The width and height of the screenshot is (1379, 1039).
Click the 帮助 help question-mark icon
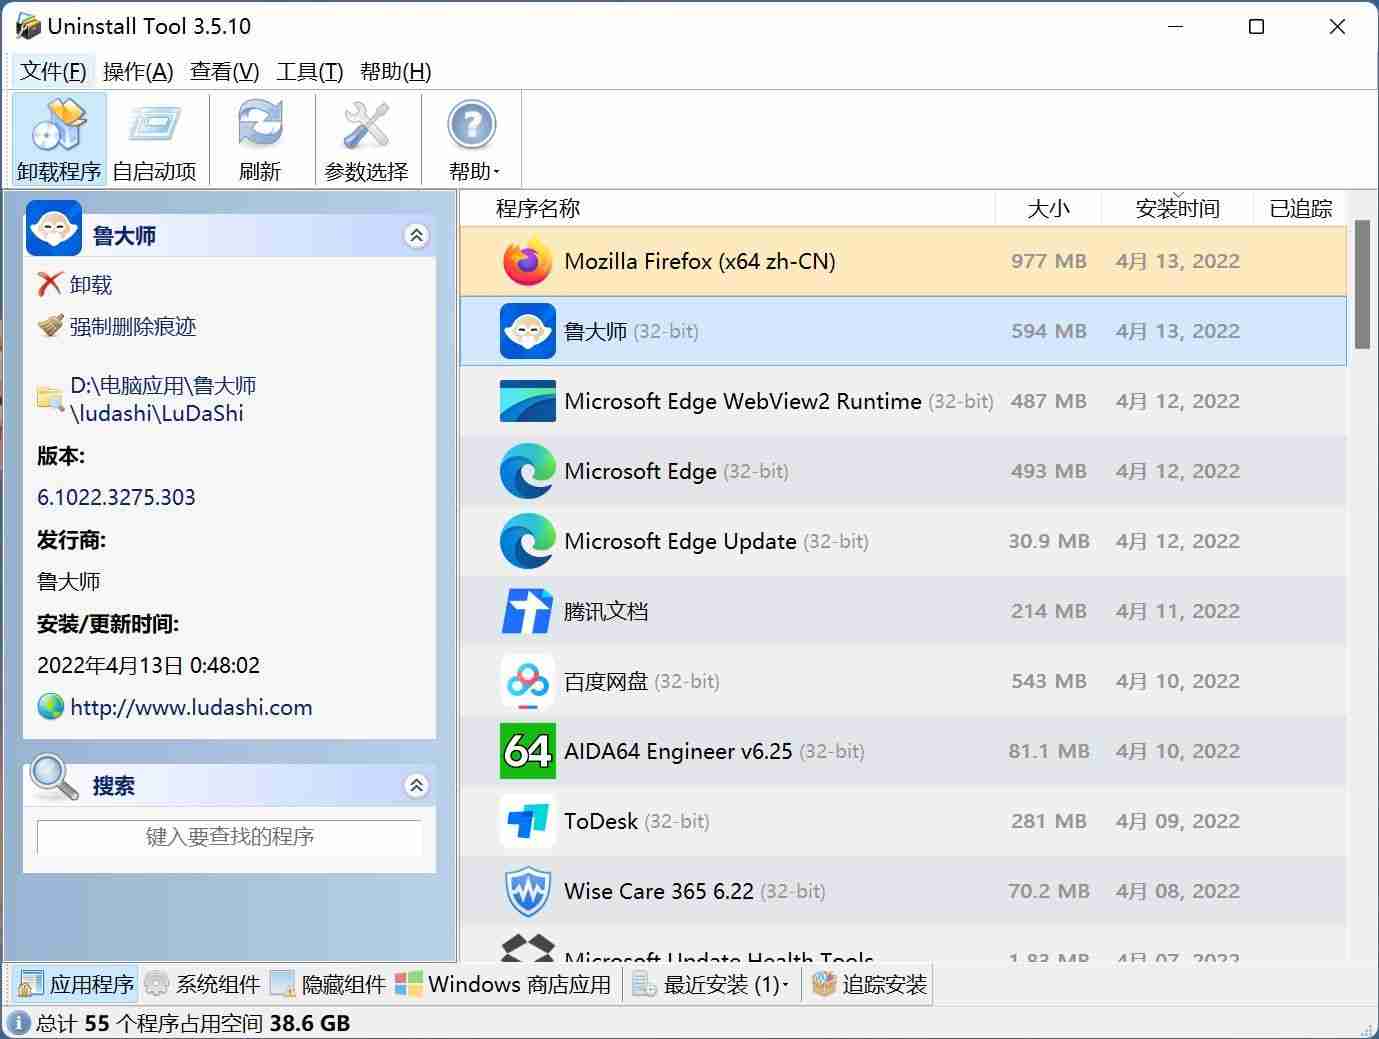click(x=472, y=124)
